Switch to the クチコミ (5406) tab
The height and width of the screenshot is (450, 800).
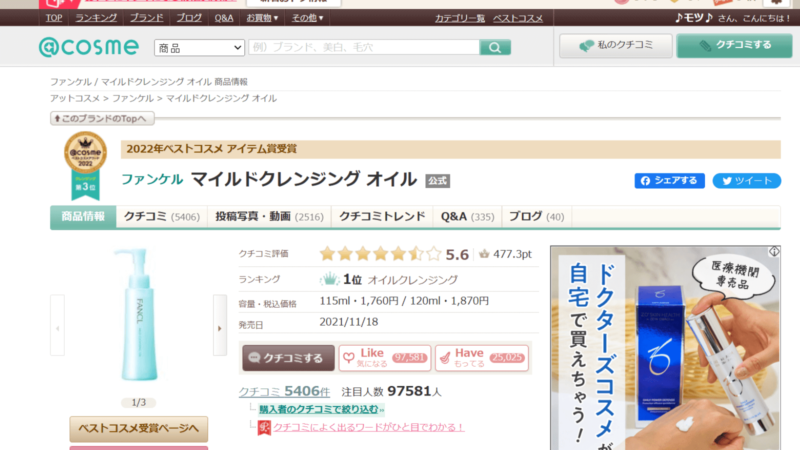point(162,217)
